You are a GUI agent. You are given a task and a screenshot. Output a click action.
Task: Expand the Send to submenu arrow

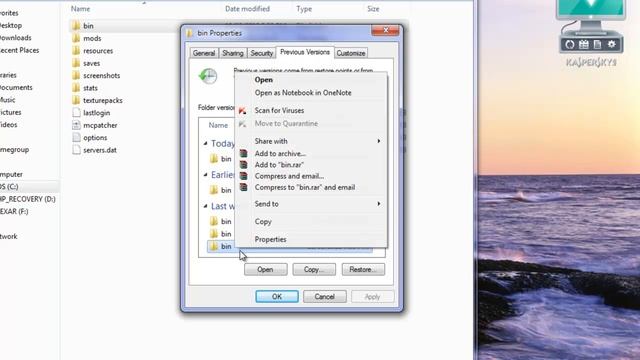[x=379, y=204]
